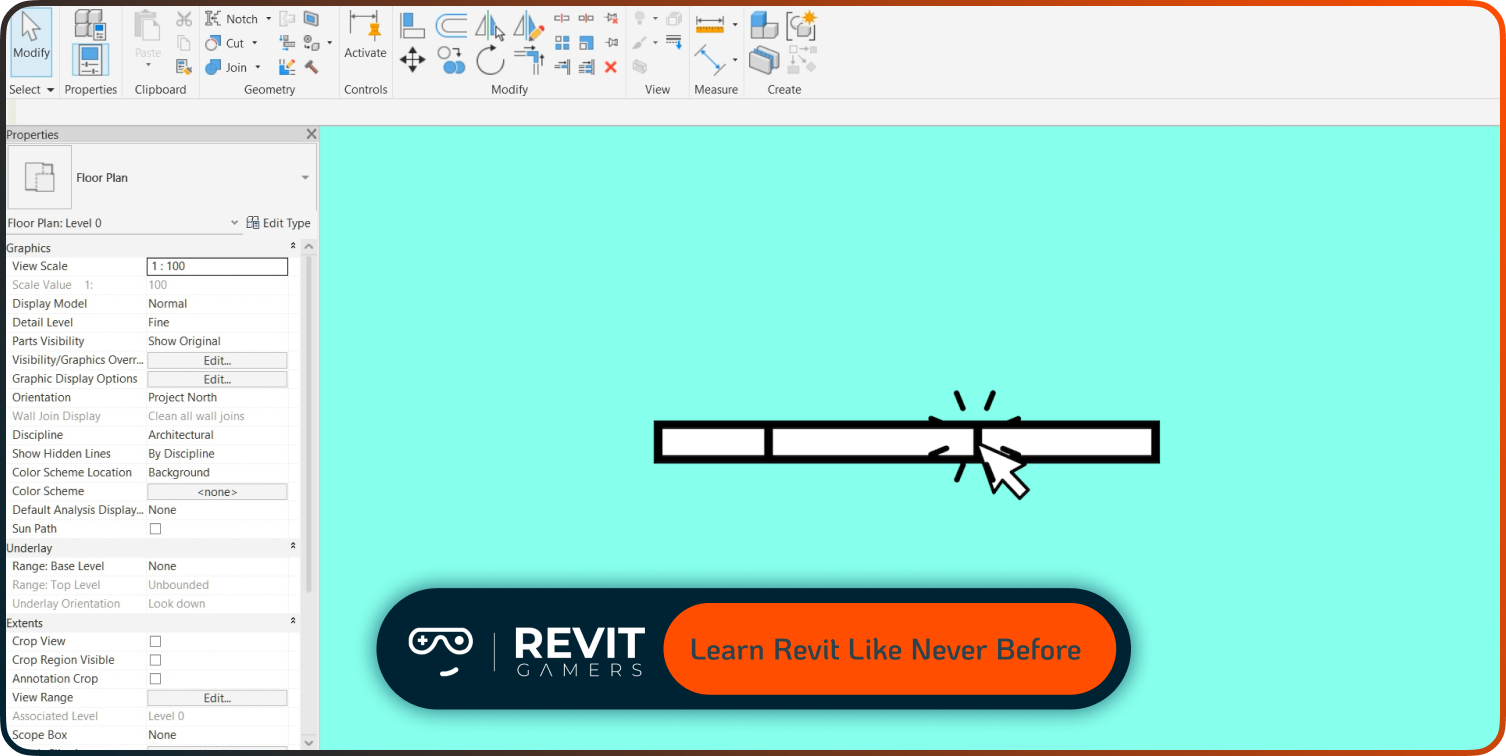
Task: Click Edit for Visibility/Graphics Overrides
Action: [217, 360]
